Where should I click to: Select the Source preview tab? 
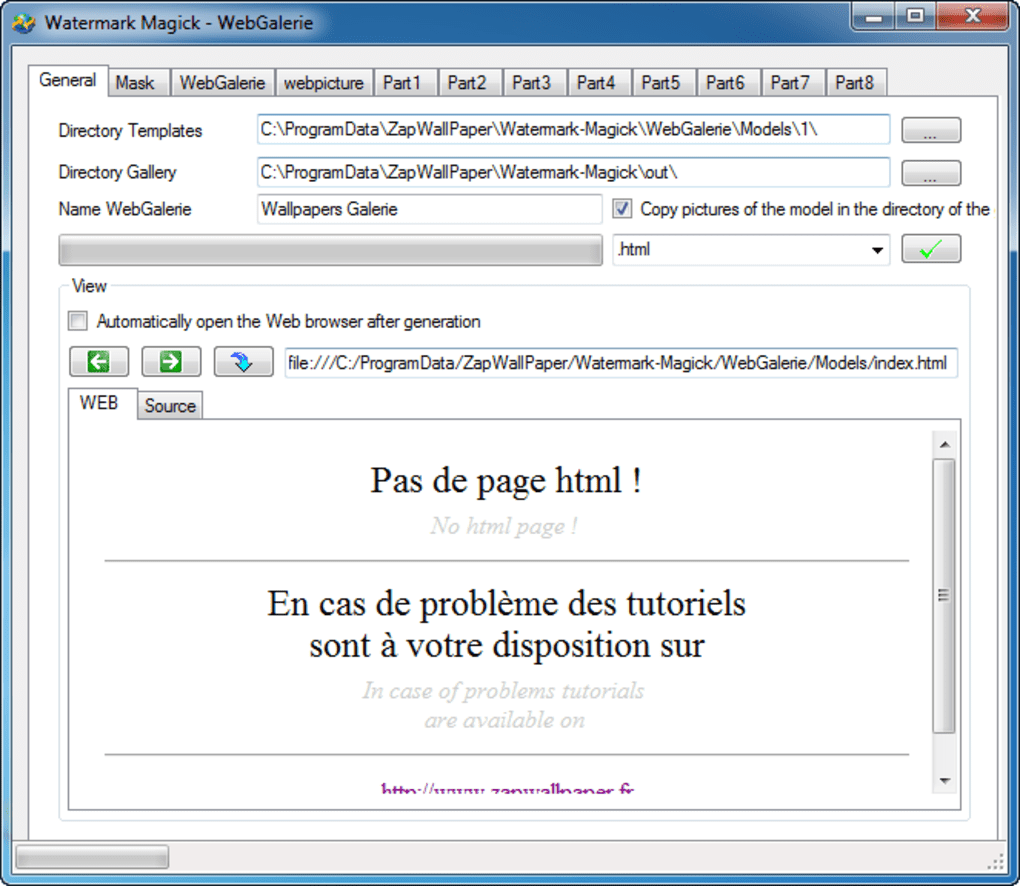[170, 406]
